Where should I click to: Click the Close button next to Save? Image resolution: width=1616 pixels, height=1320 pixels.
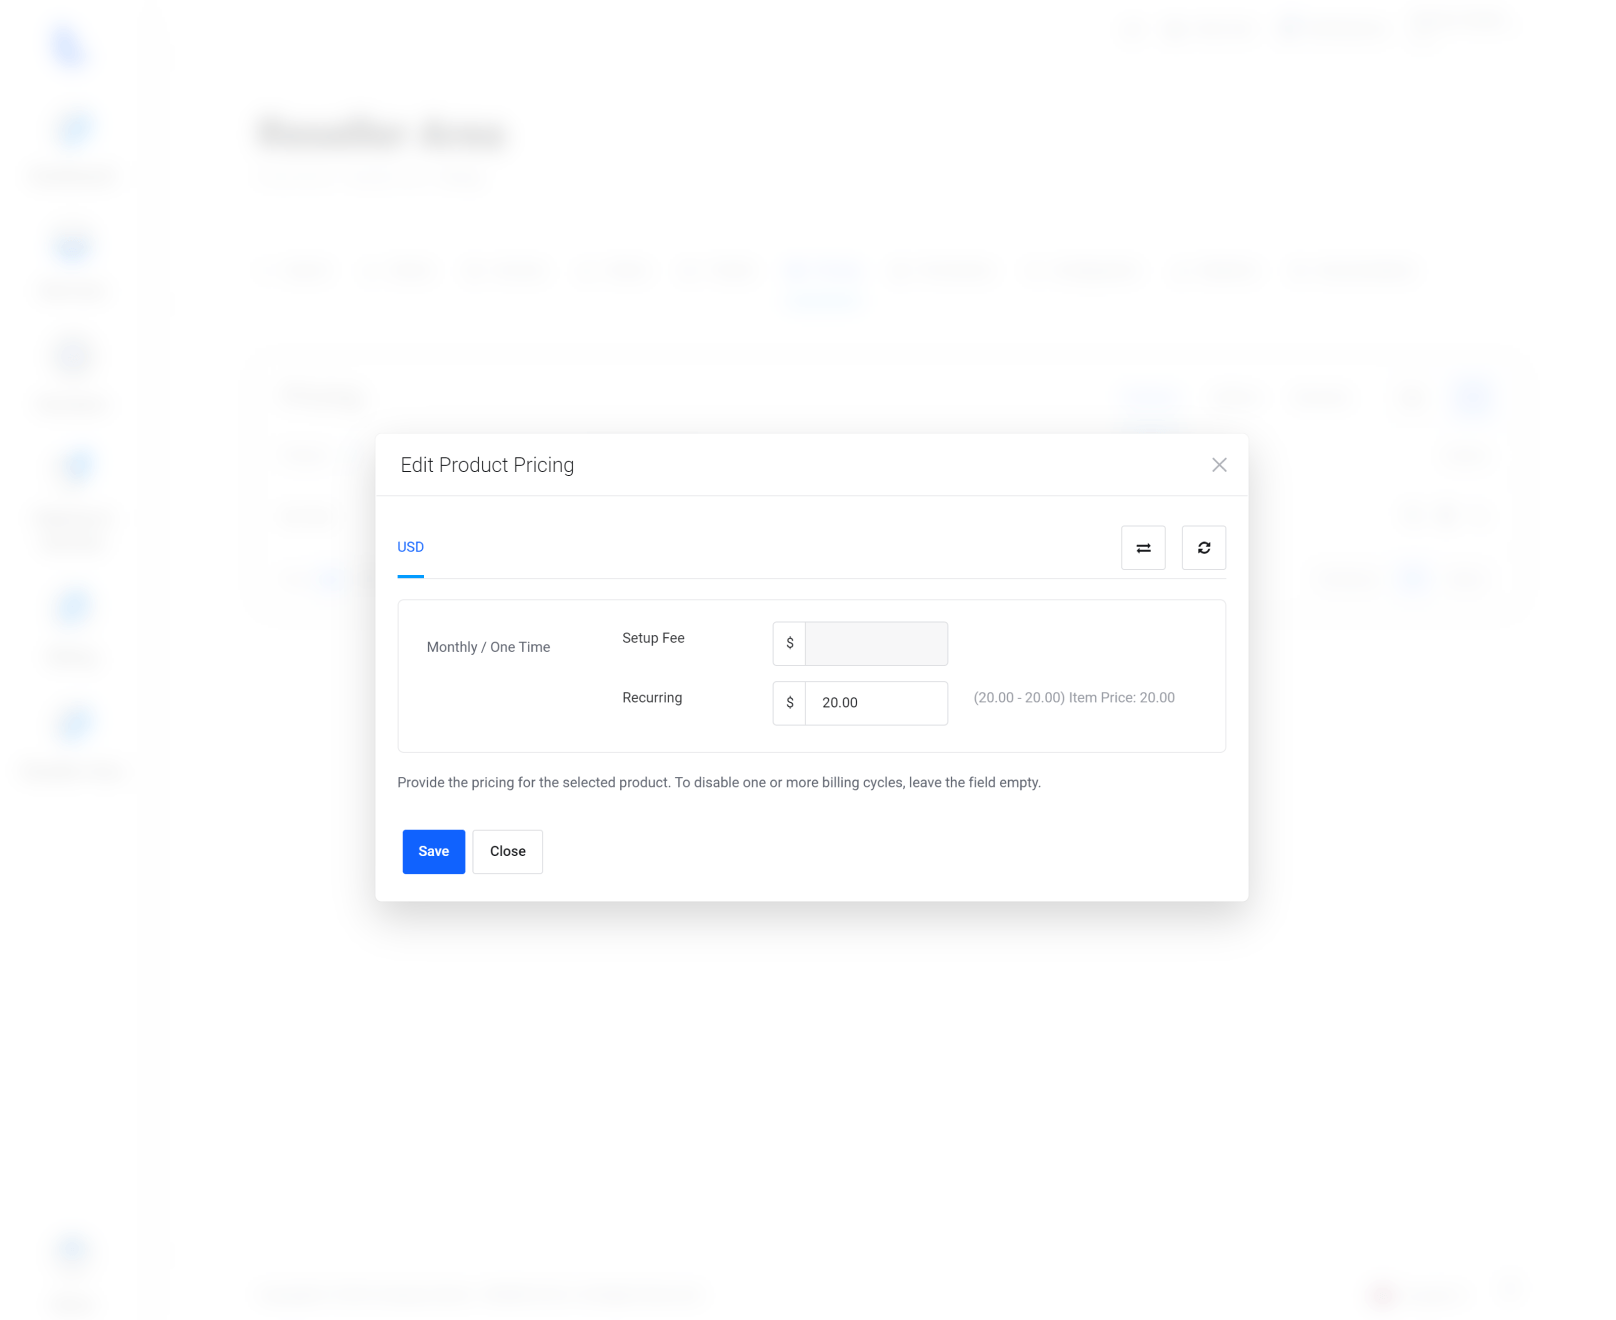tap(508, 852)
